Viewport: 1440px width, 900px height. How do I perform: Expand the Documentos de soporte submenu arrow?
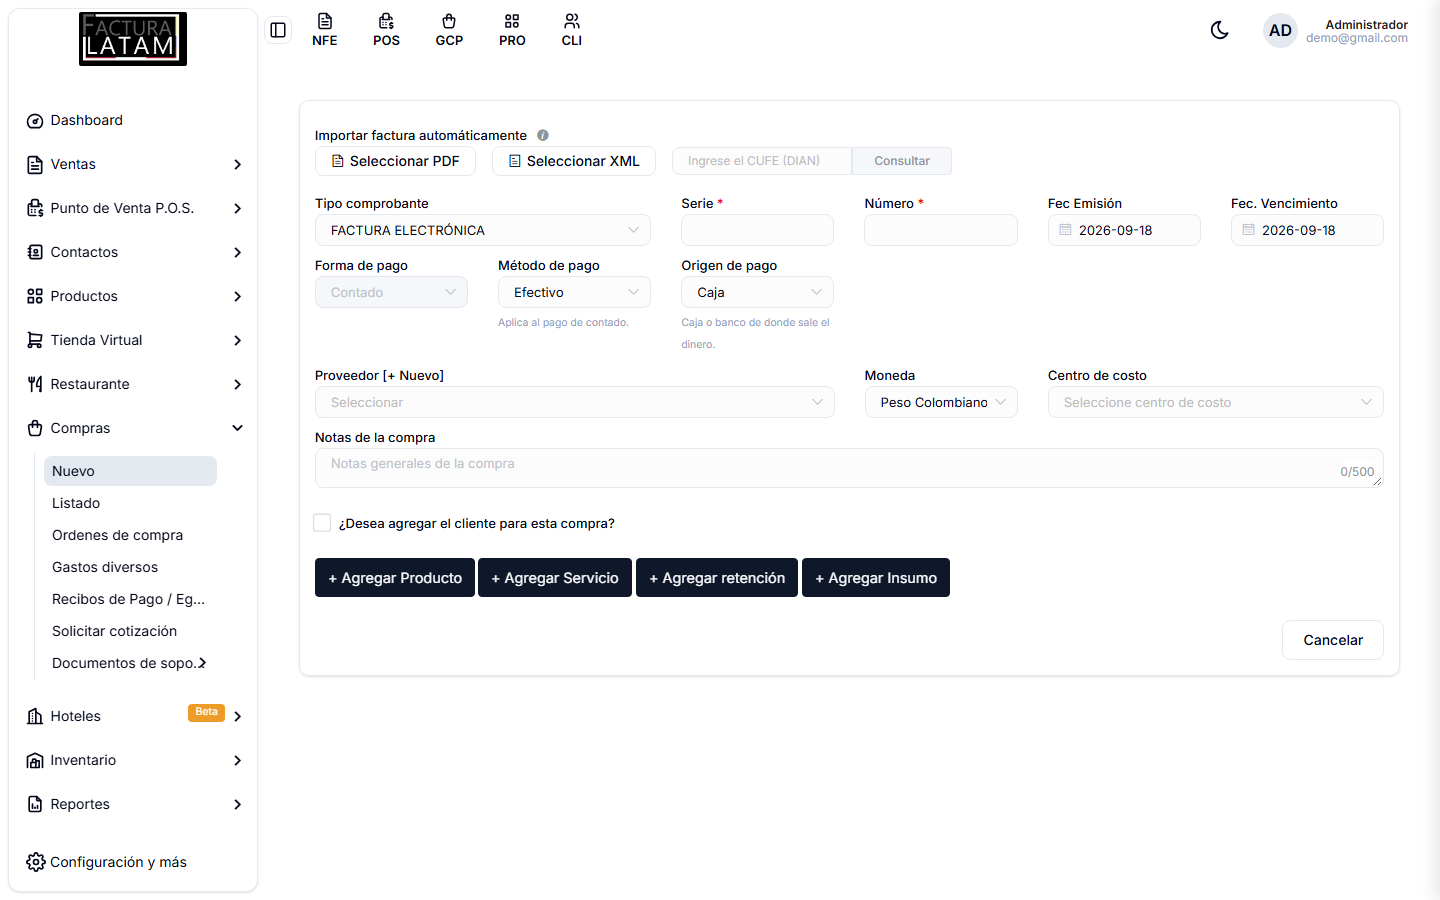coord(202,663)
